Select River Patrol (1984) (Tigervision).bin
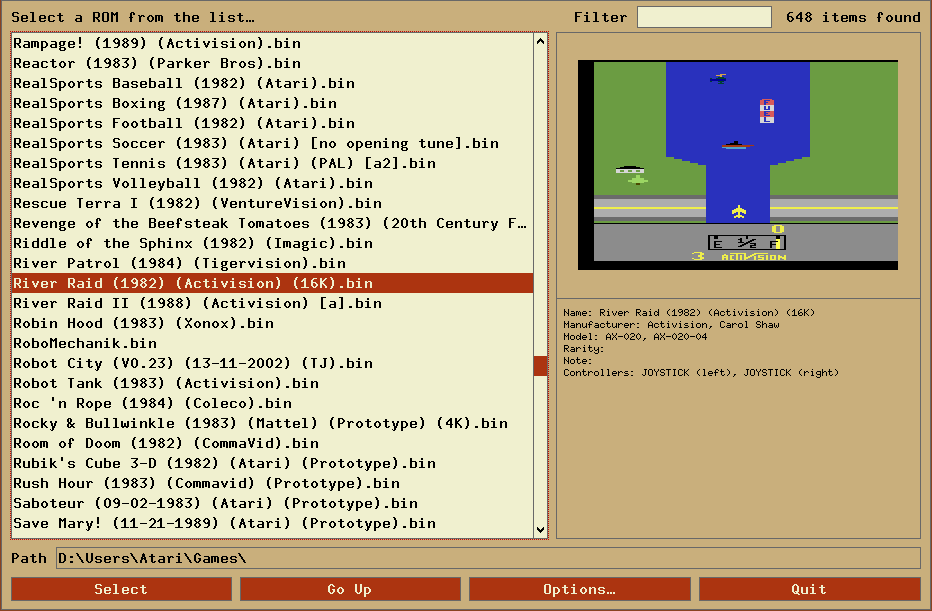 point(272,263)
